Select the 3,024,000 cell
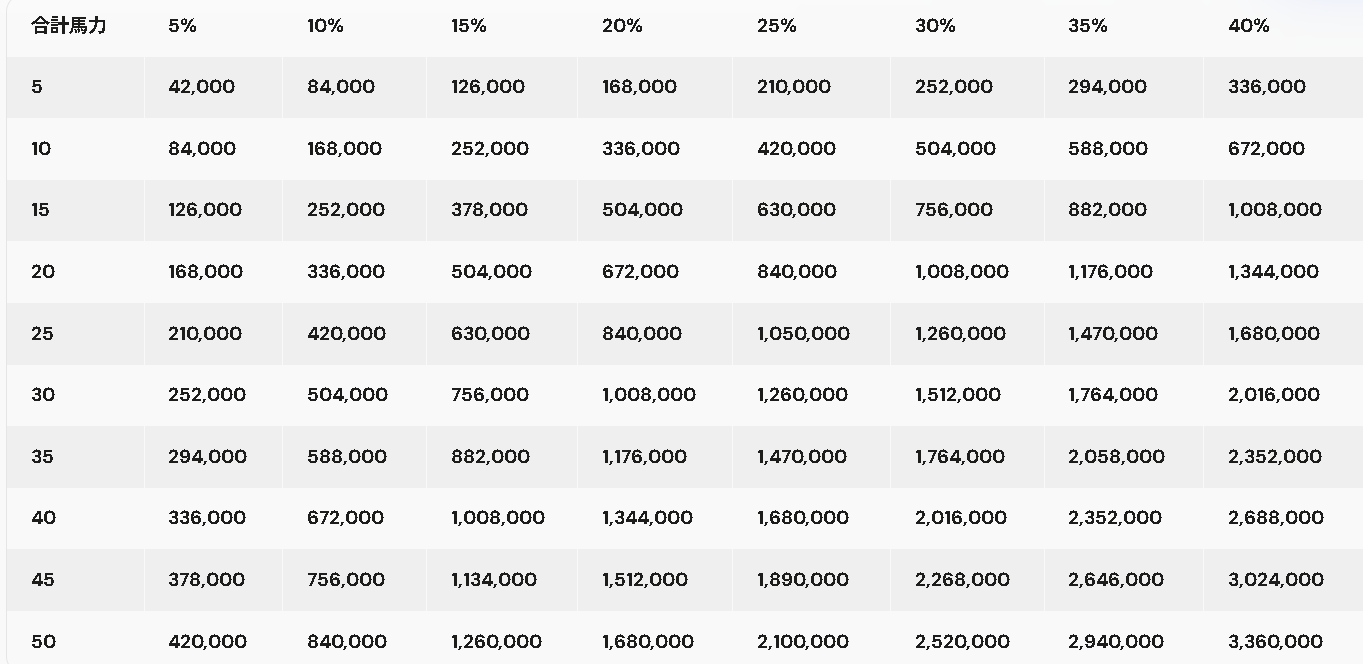This screenshot has height=664, width=1363. tap(1275, 580)
